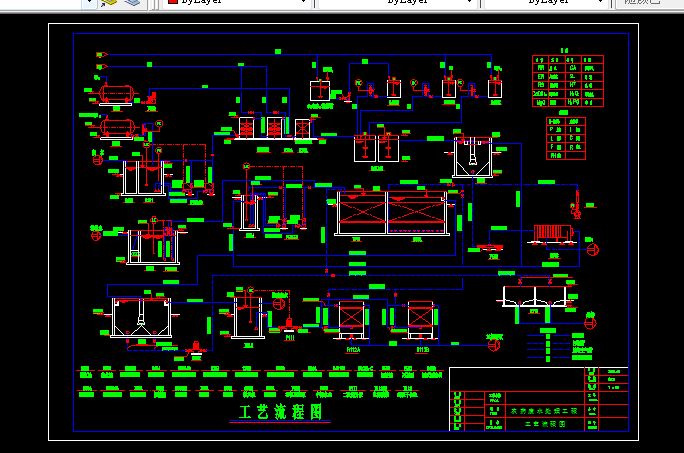Select the project name text in title block

544,411
